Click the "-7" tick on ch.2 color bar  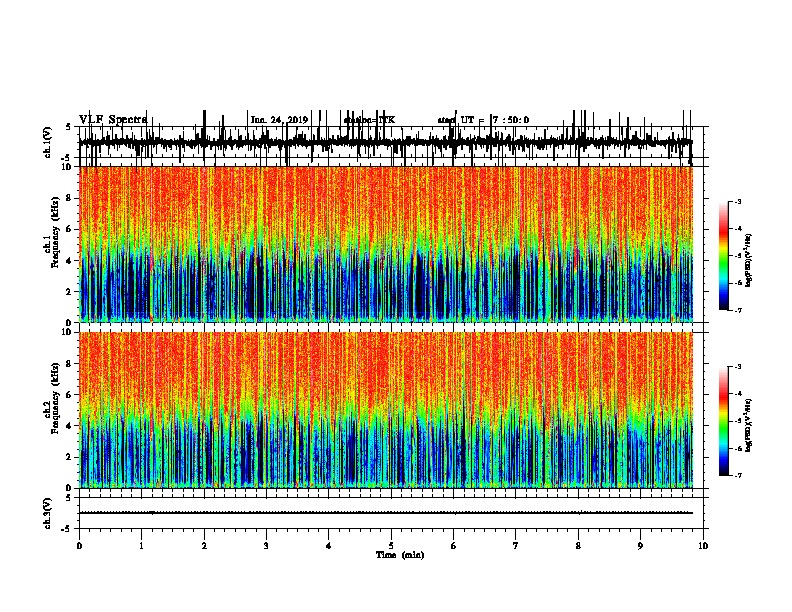point(737,476)
